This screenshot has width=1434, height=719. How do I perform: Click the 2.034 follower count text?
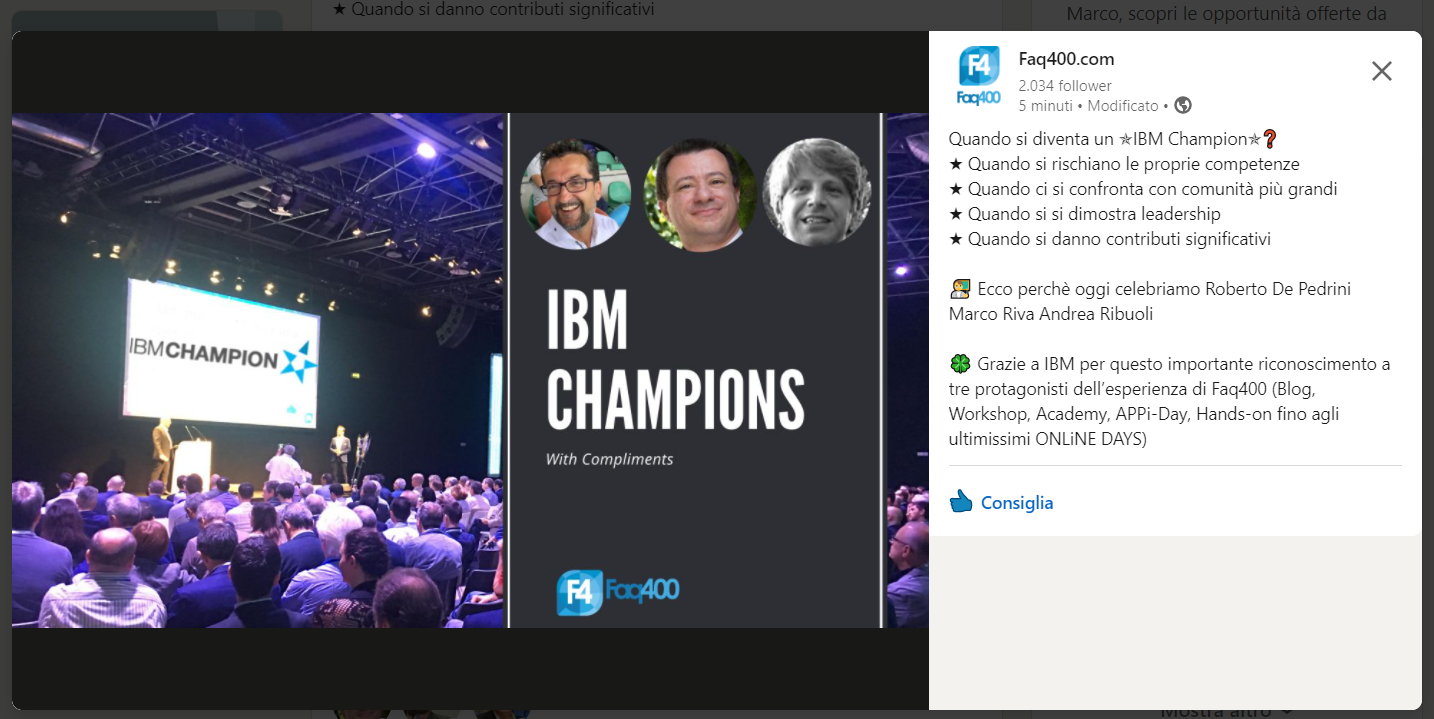tap(1065, 86)
